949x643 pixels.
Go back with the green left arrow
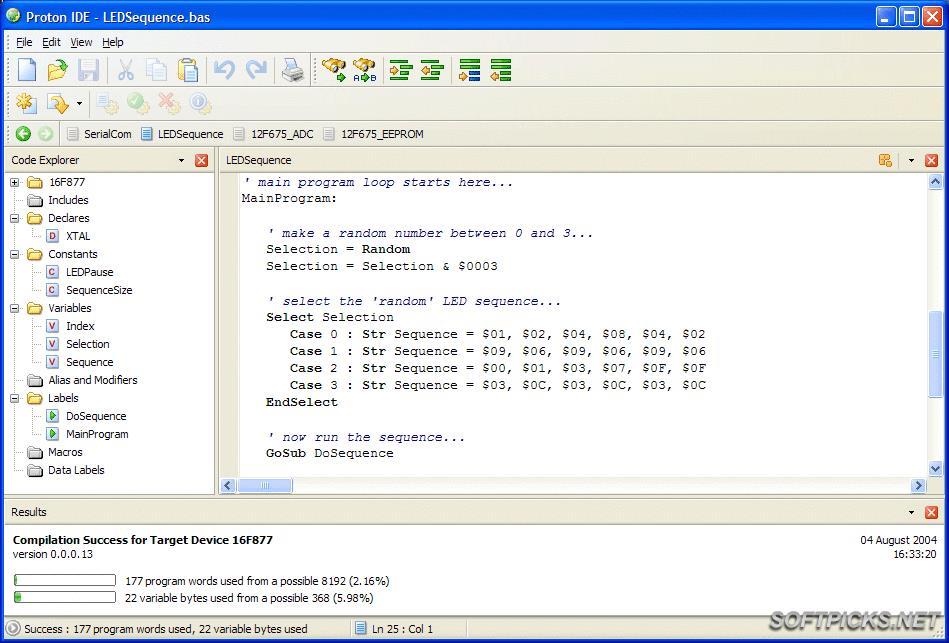click(x=23, y=134)
